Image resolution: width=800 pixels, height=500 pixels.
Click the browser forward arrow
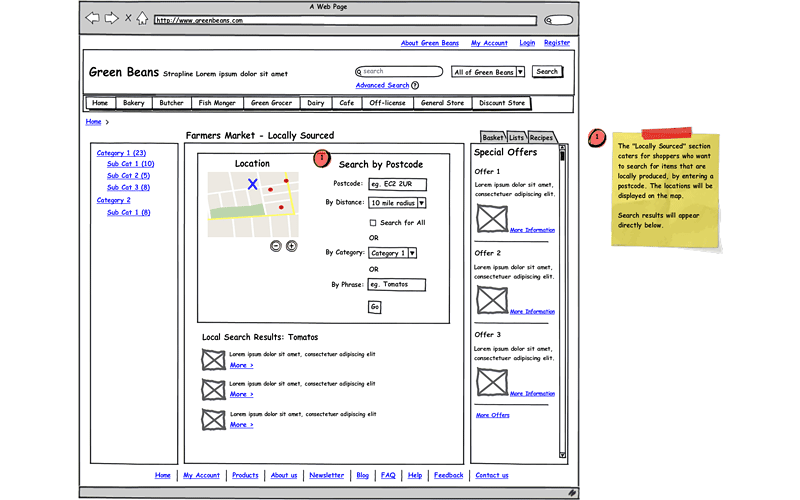pos(111,18)
